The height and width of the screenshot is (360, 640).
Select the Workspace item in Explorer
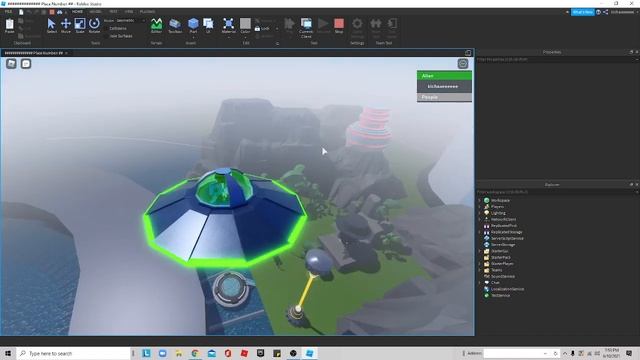click(x=497, y=200)
